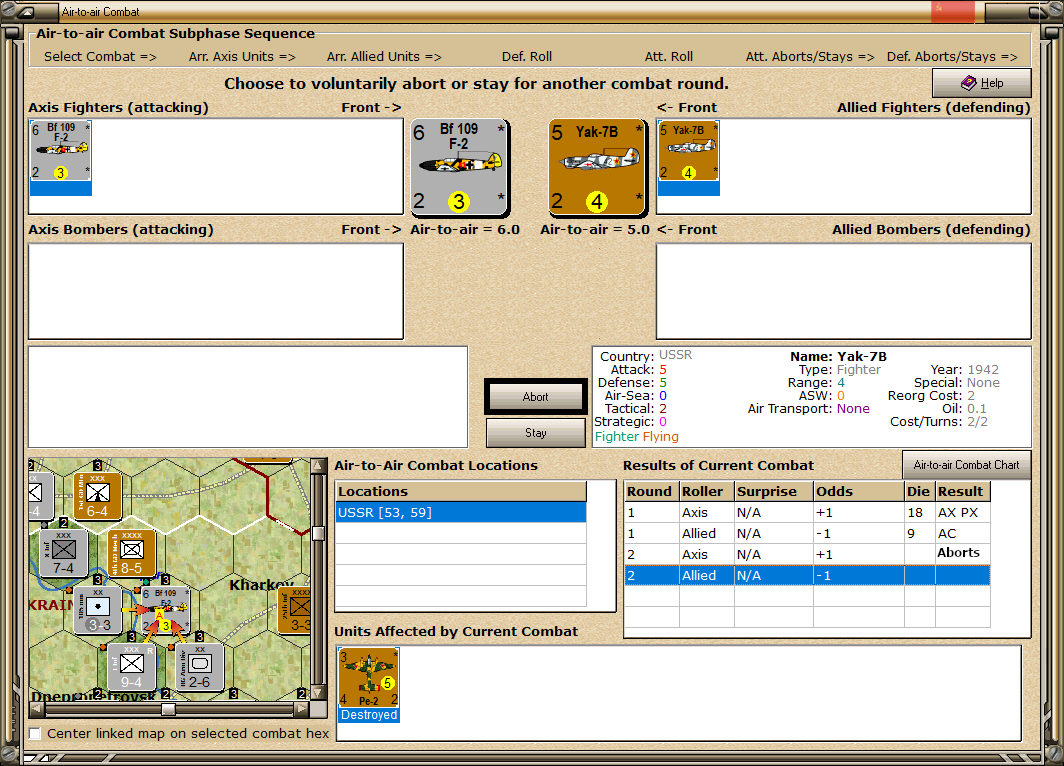Screen dimensions: 1064x766
Task: Click the 8-5 mechanized counter on map
Action: [x=132, y=554]
